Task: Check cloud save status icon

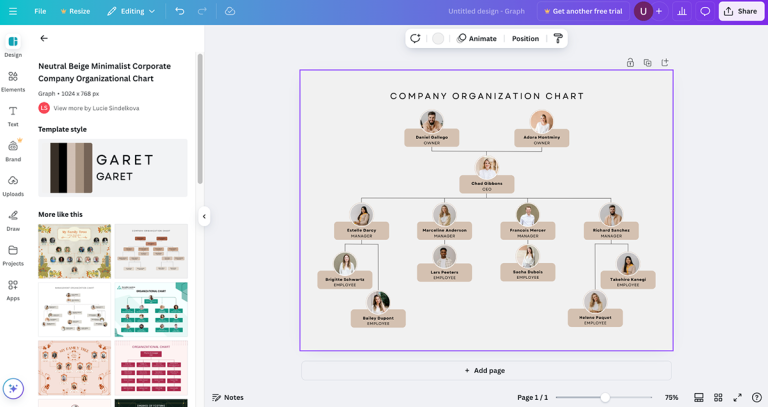Action: pos(230,11)
